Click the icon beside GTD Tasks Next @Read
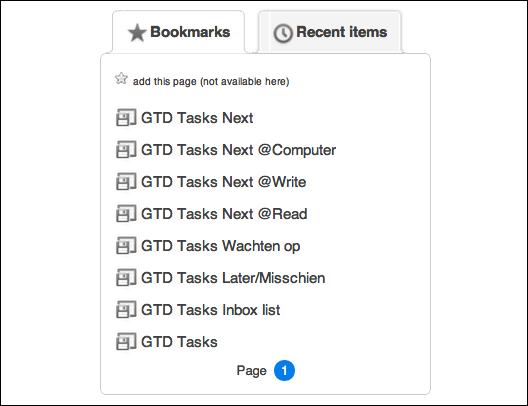Image resolution: width=528 pixels, height=406 pixels. point(126,213)
